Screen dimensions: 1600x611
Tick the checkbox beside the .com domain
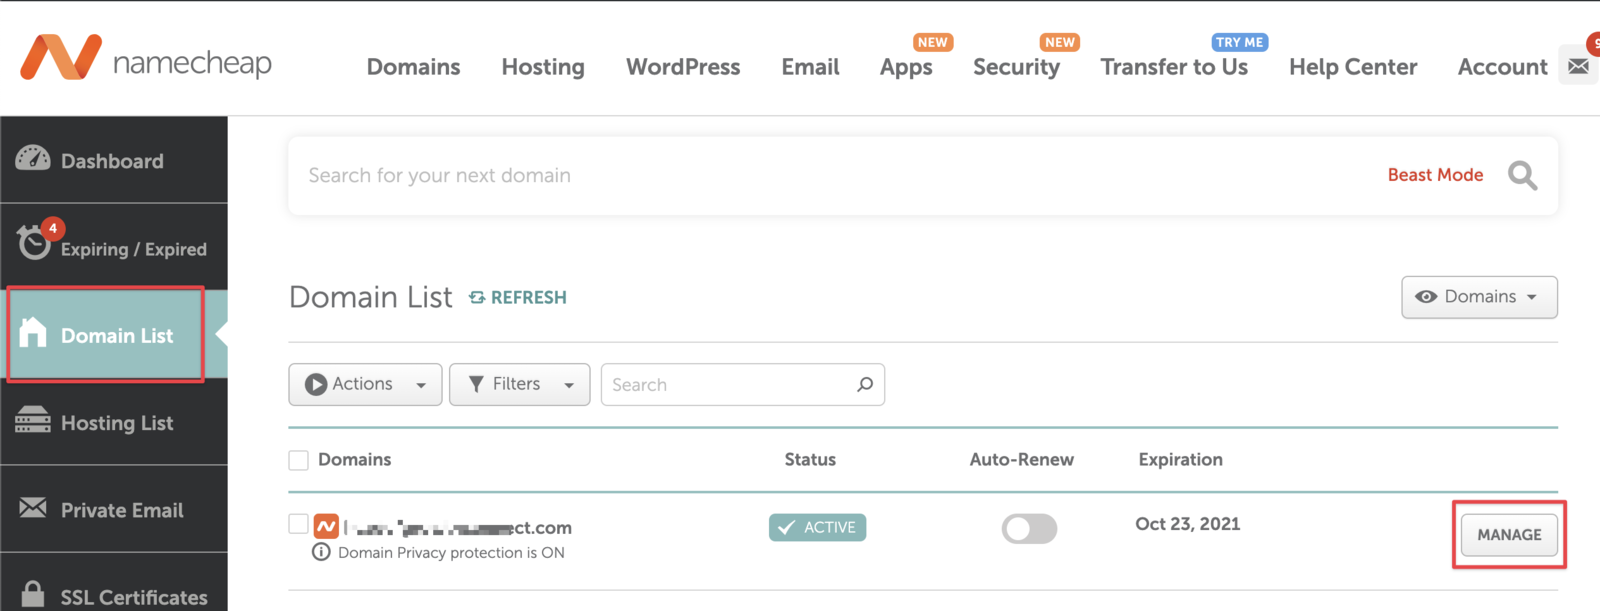[298, 524]
